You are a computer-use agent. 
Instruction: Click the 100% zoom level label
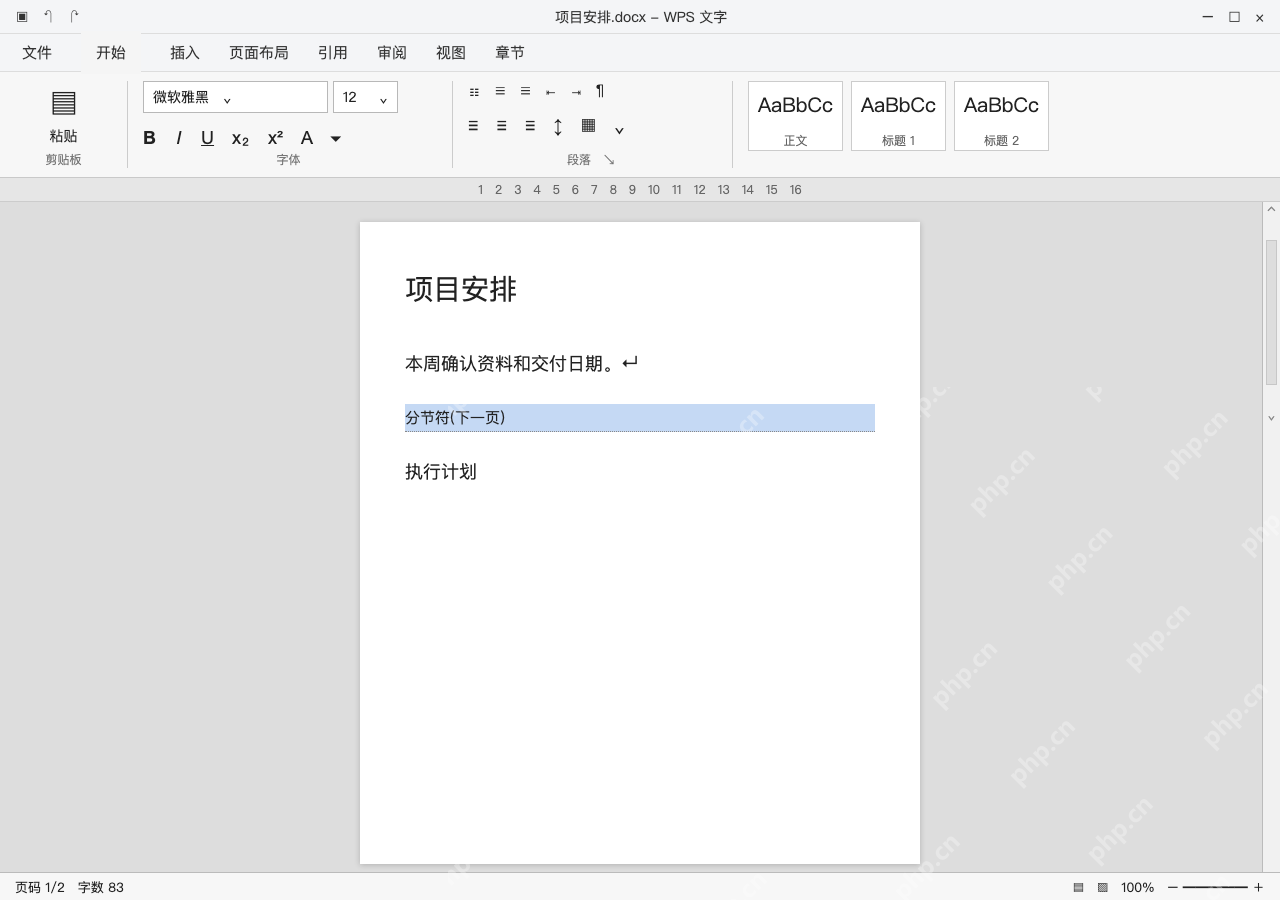click(x=1137, y=887)
